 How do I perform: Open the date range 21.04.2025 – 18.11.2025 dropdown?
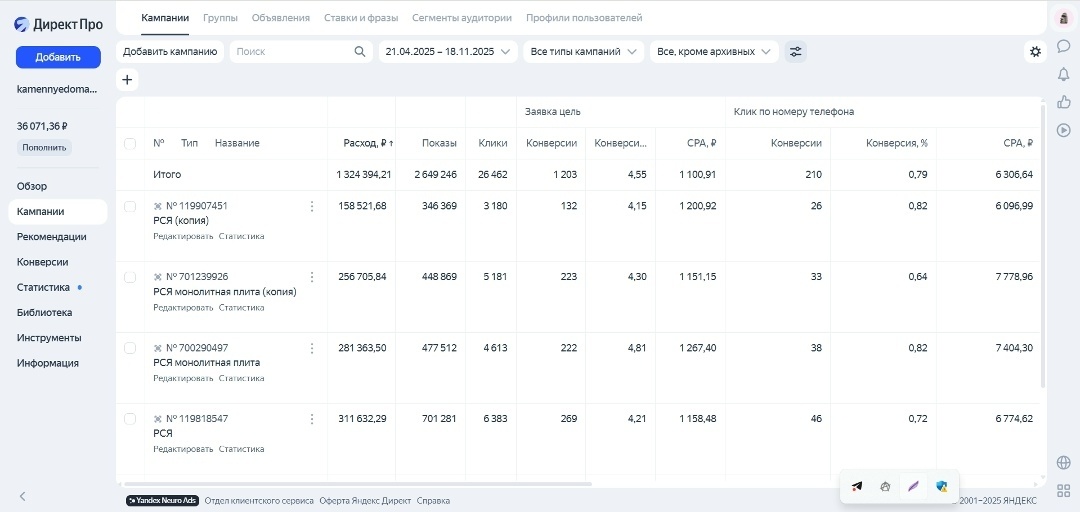(x=448, y=52)
